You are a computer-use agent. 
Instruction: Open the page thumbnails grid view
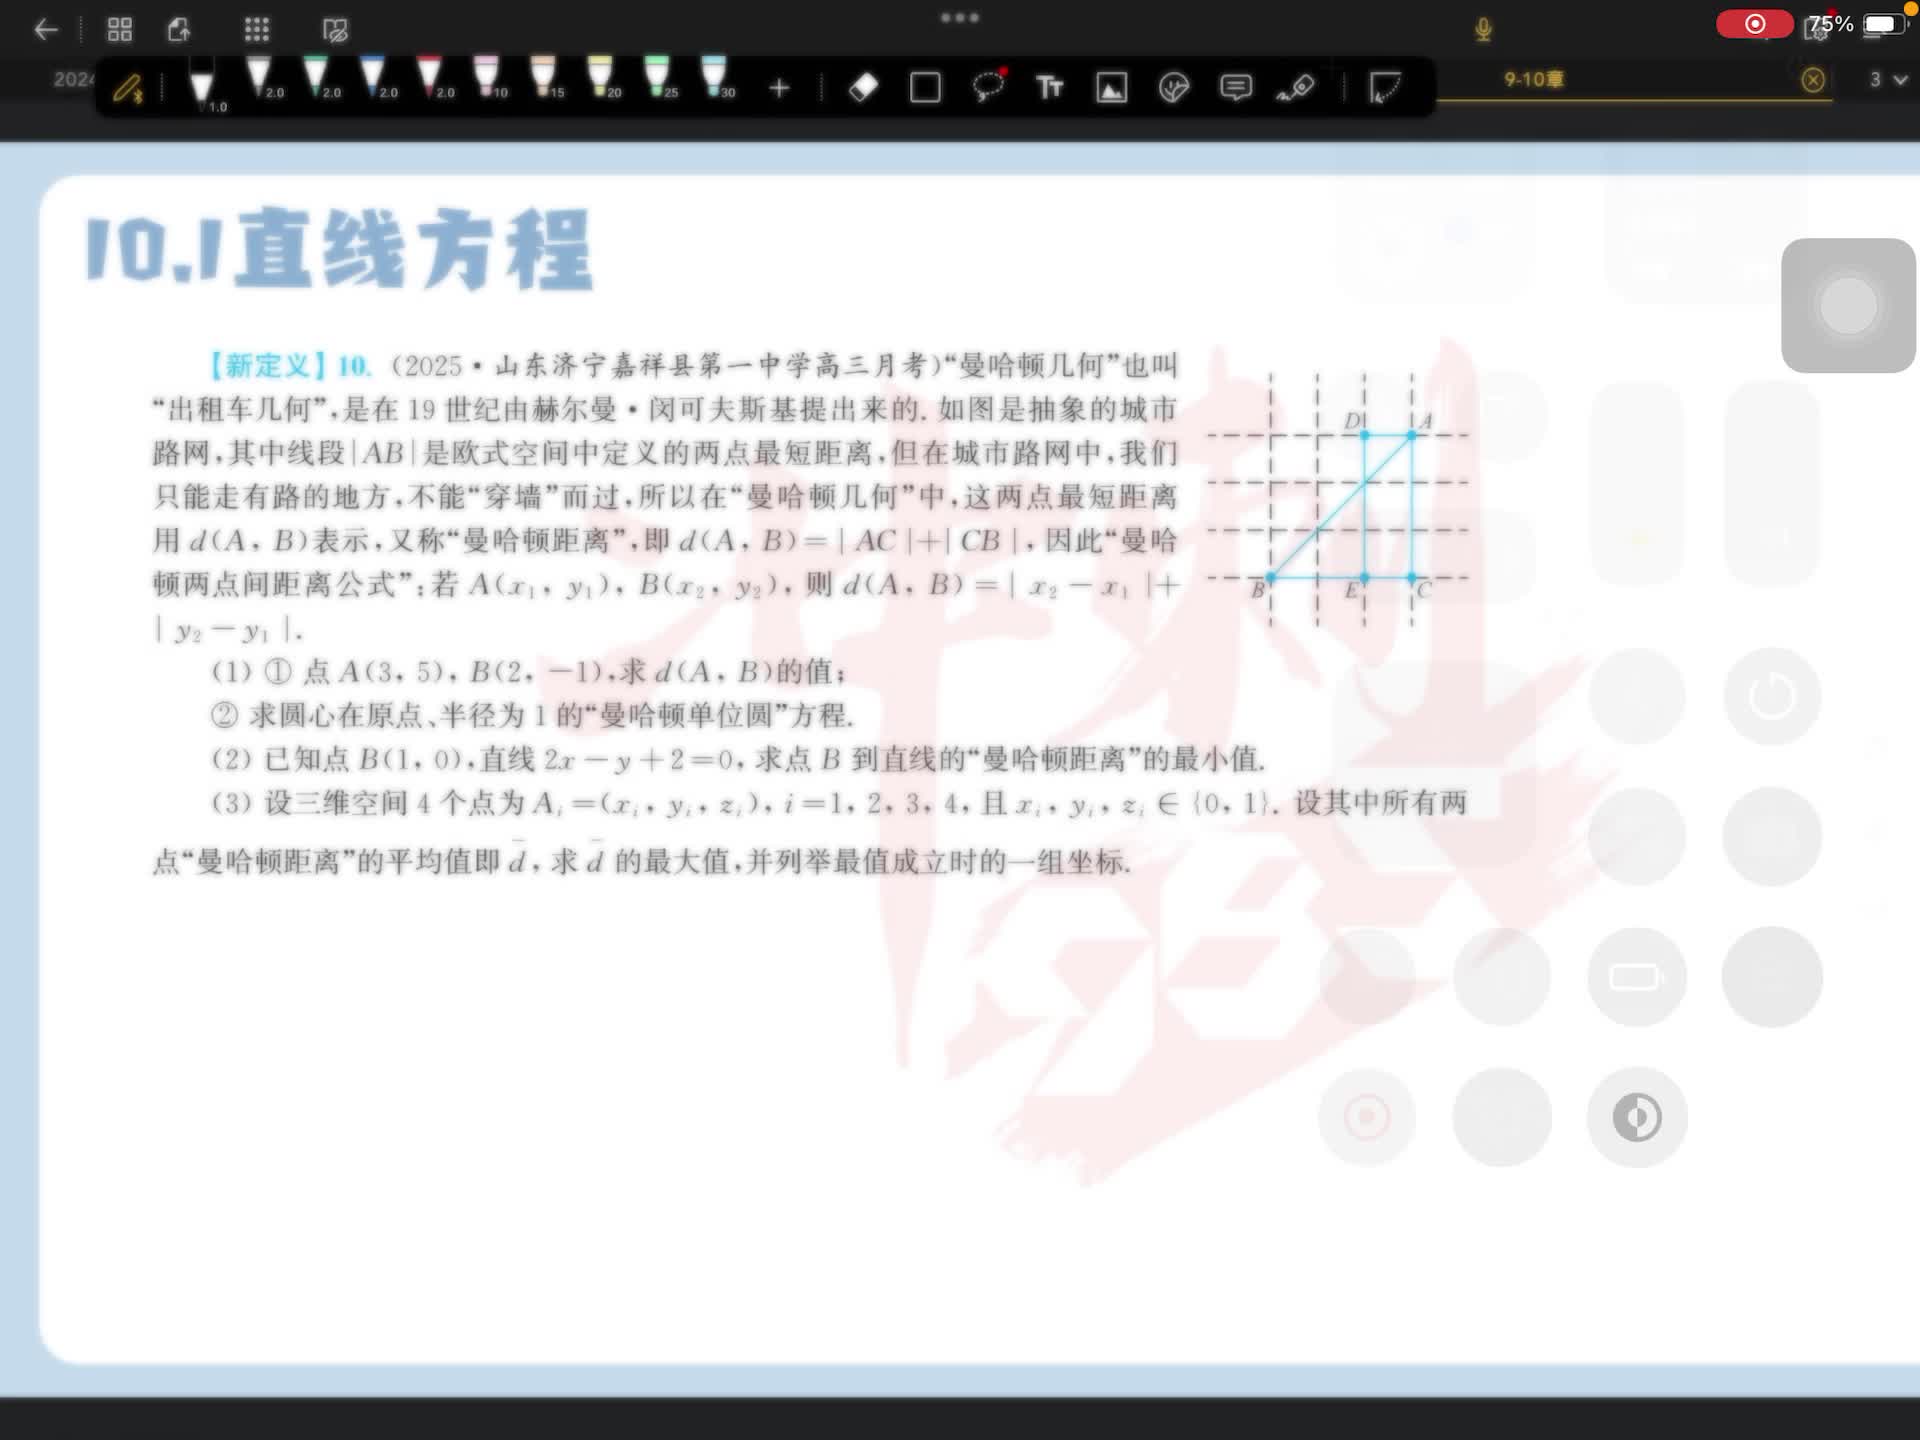[x=120, y=30]
